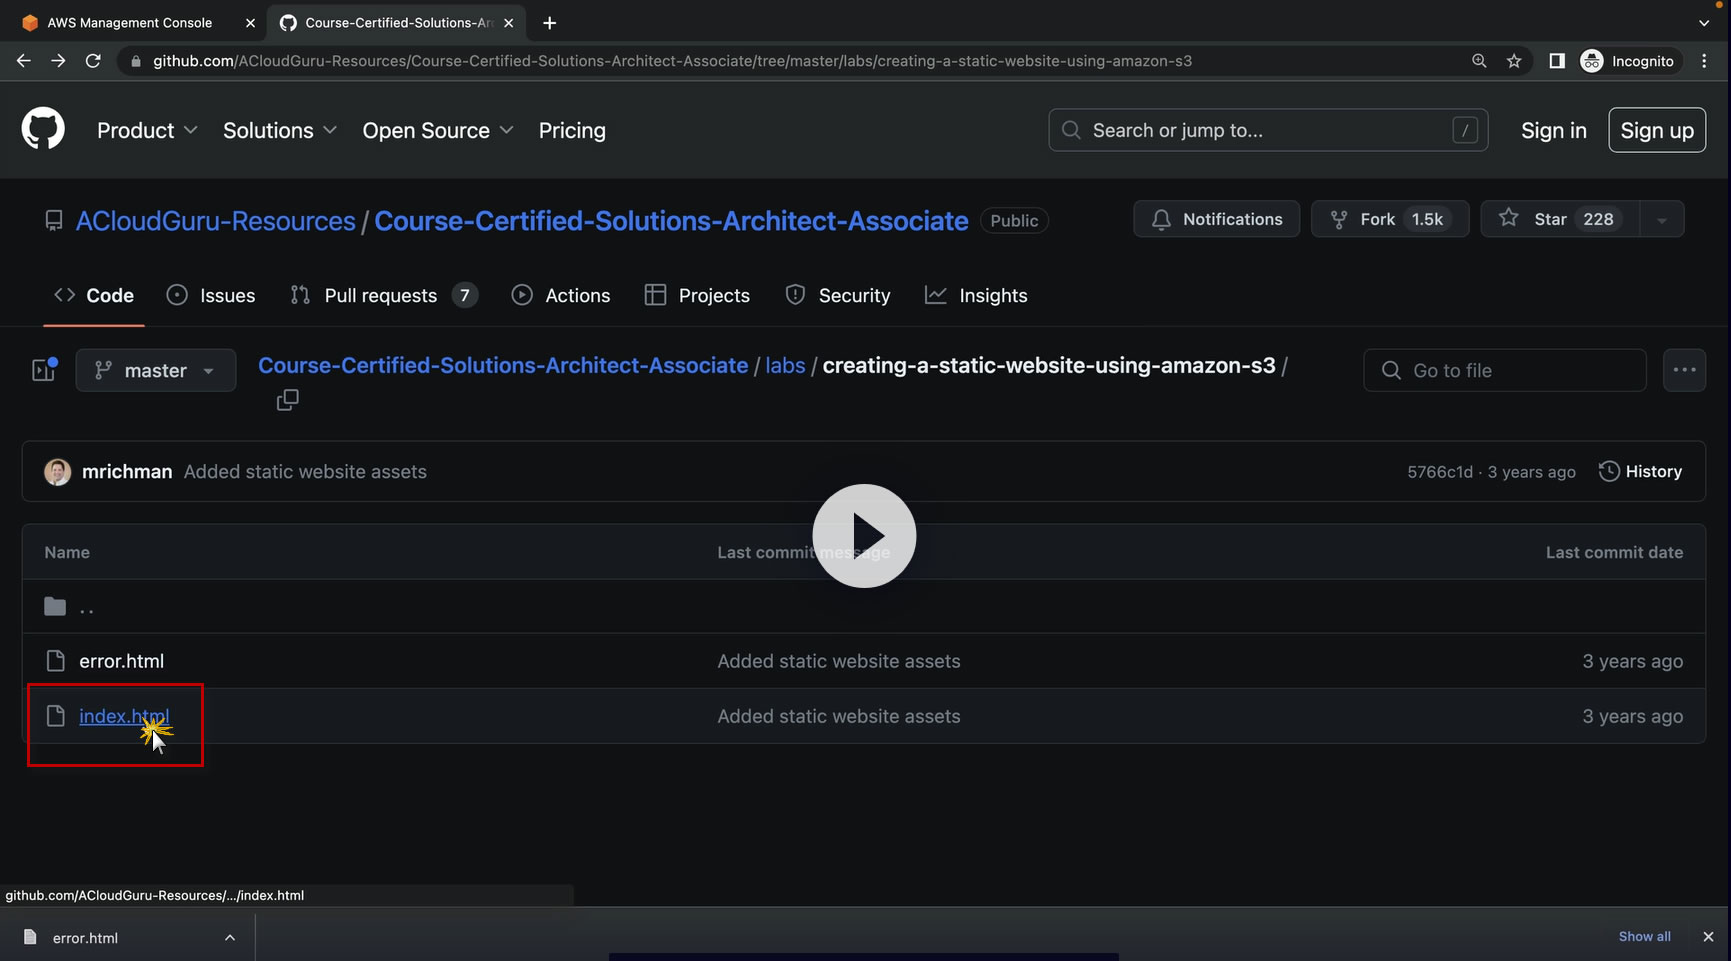1731x961 pixels.
Task: Open the new browser tab plus button
Action: tap(549, 22)
